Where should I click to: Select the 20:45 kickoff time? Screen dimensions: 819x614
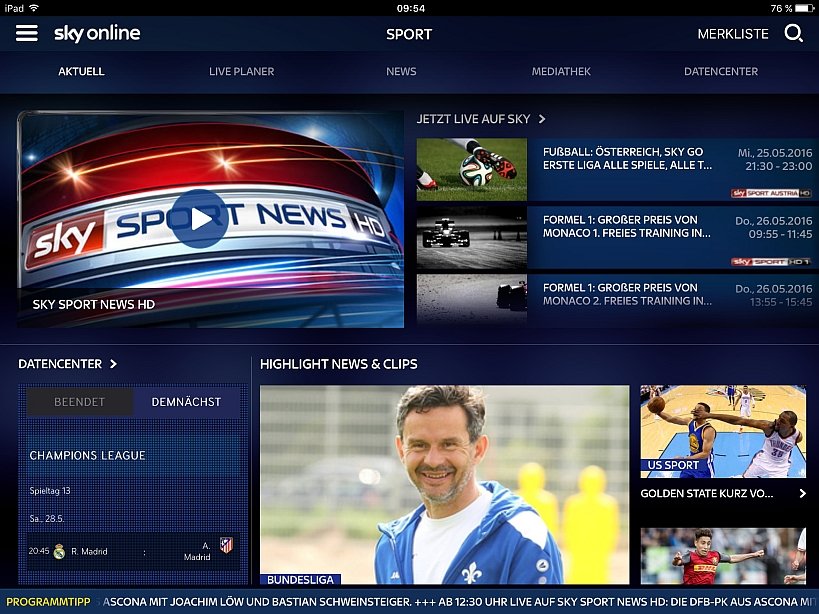coord(39,551)
